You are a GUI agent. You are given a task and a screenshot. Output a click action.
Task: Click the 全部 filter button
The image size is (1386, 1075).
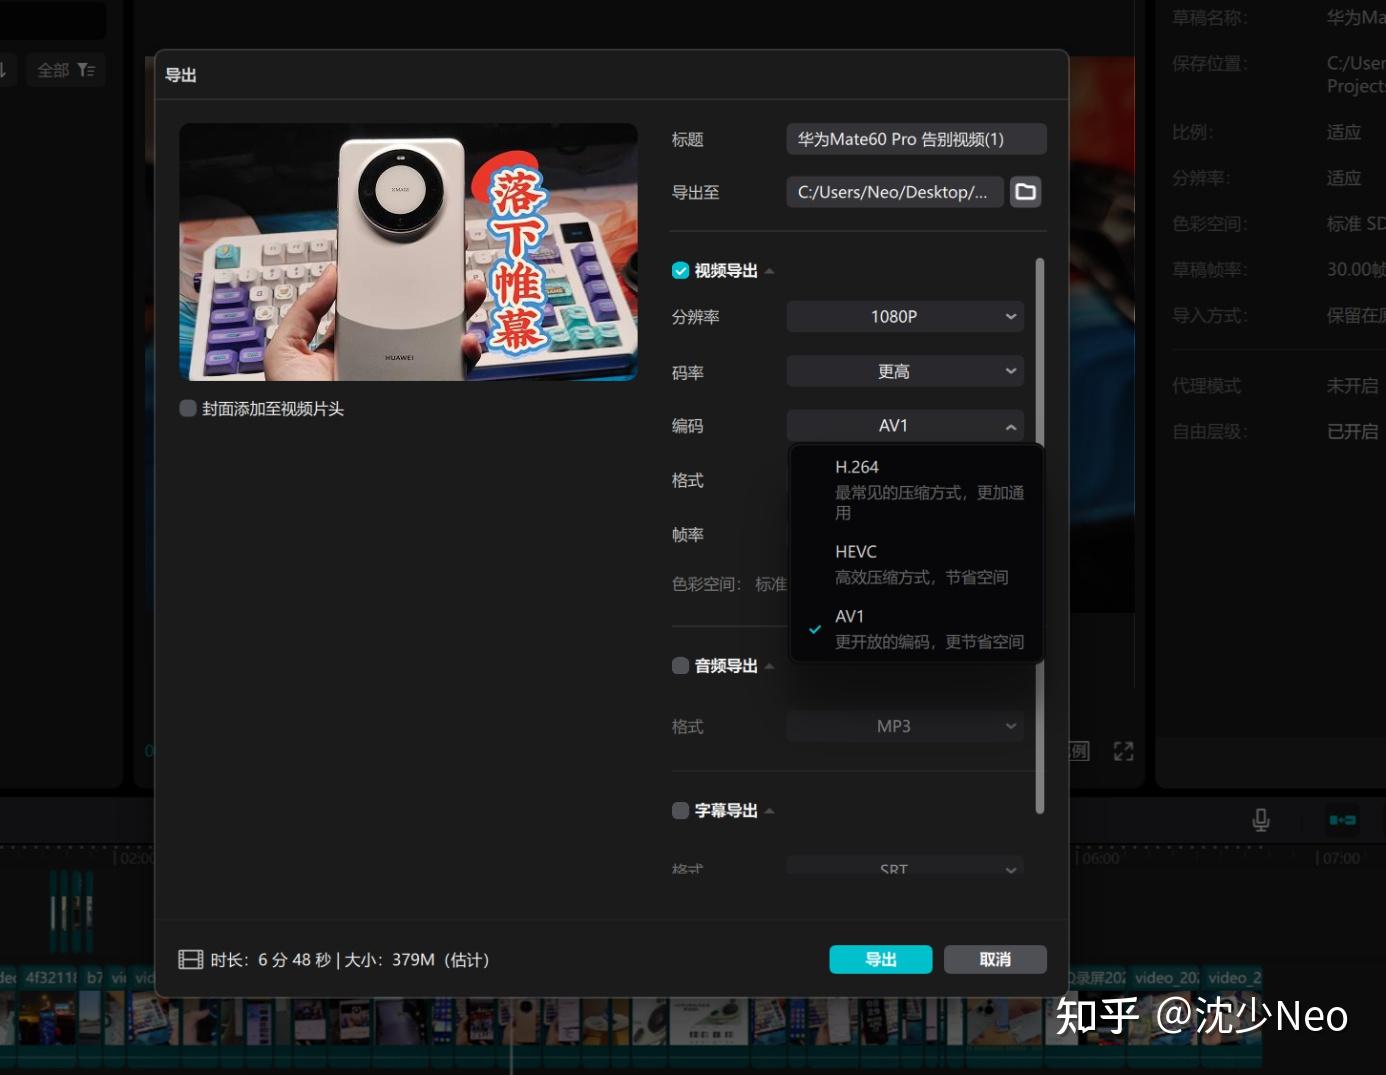tap(66, 70)
